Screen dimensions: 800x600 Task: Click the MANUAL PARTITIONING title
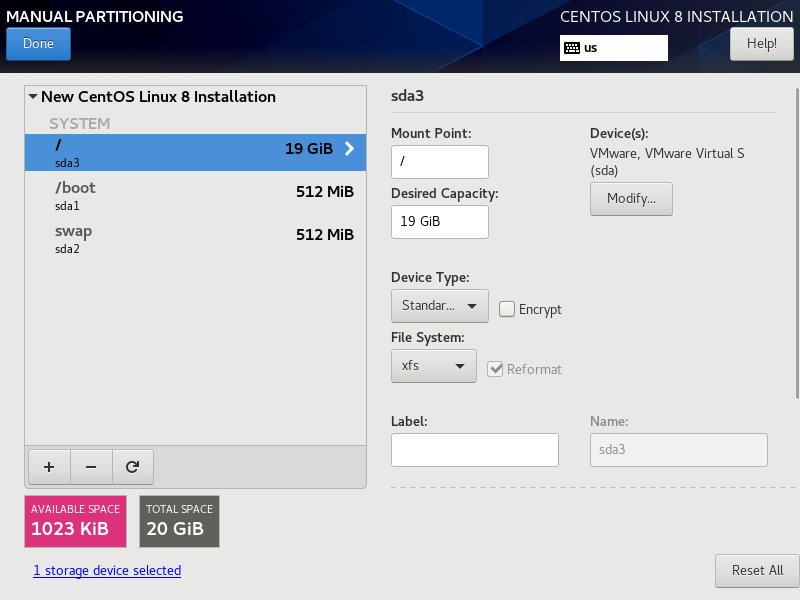(x=95, y=16)
